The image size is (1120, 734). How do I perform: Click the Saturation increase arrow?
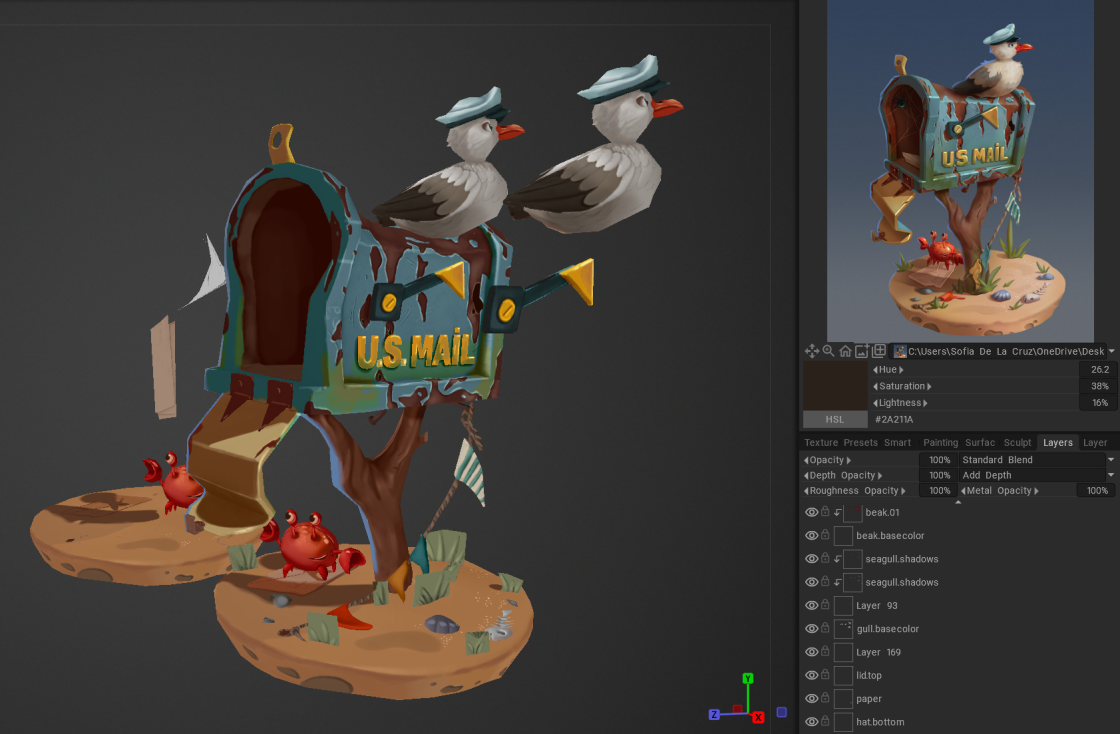(929, 386)
